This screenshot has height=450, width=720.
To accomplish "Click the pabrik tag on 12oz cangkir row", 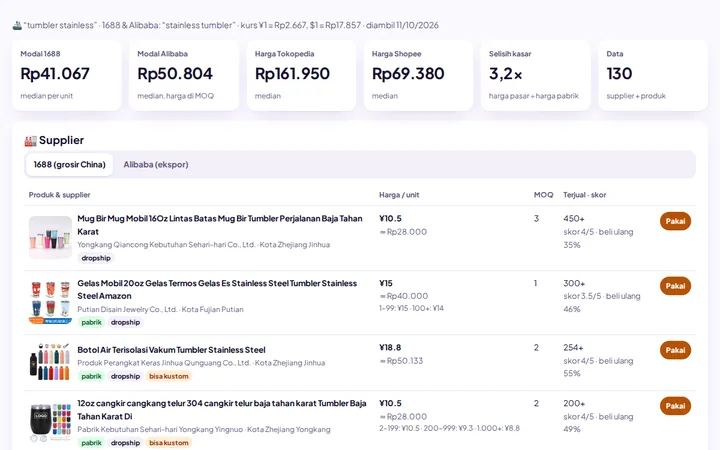I will 91,443.
